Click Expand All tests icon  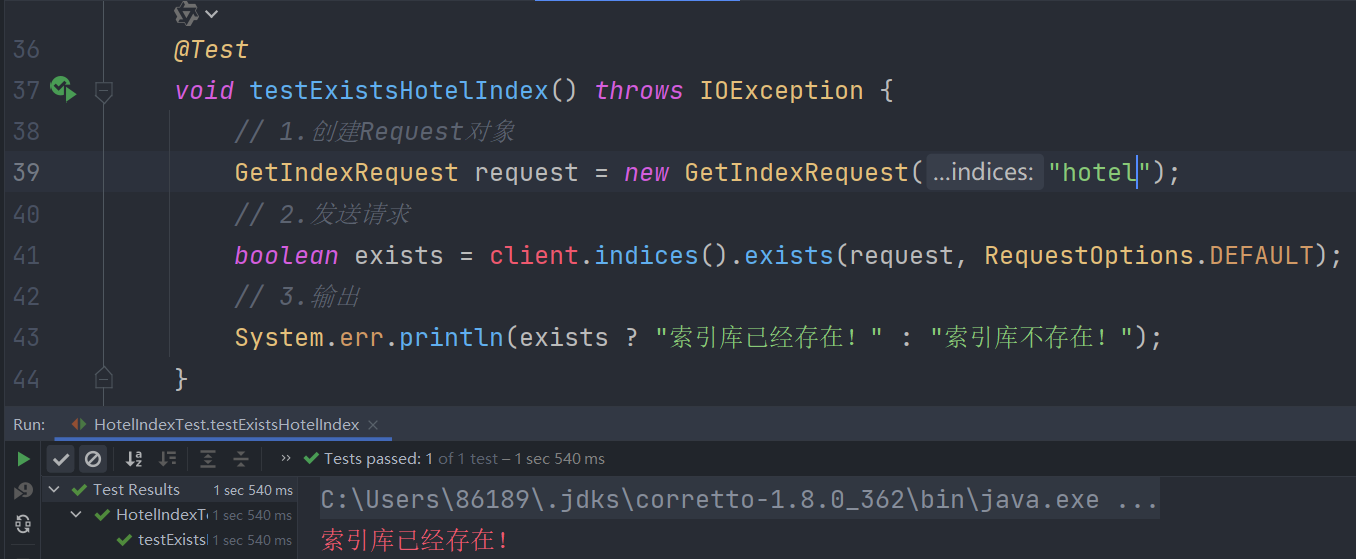pos(208,459)
